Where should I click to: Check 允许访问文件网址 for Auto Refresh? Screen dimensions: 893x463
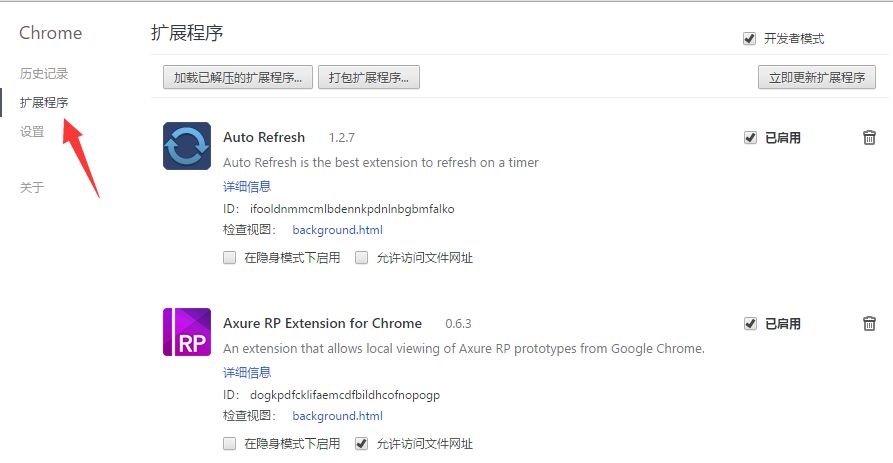362,258
